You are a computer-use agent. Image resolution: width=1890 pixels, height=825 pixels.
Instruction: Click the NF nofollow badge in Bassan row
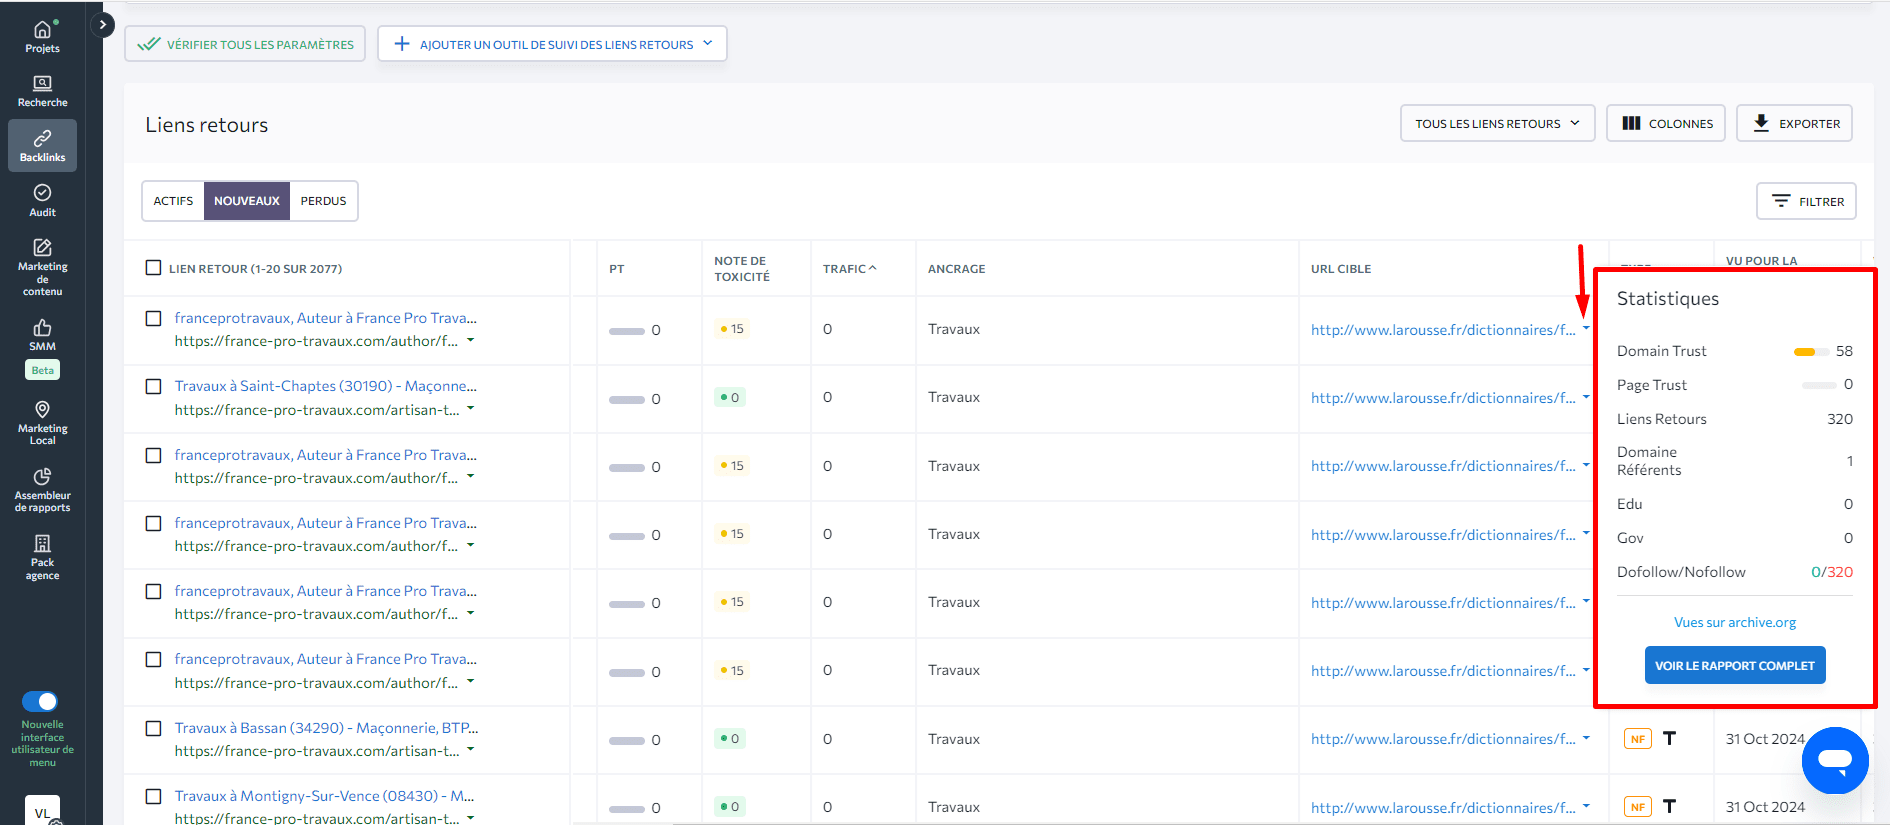(x=1637, y=739)
